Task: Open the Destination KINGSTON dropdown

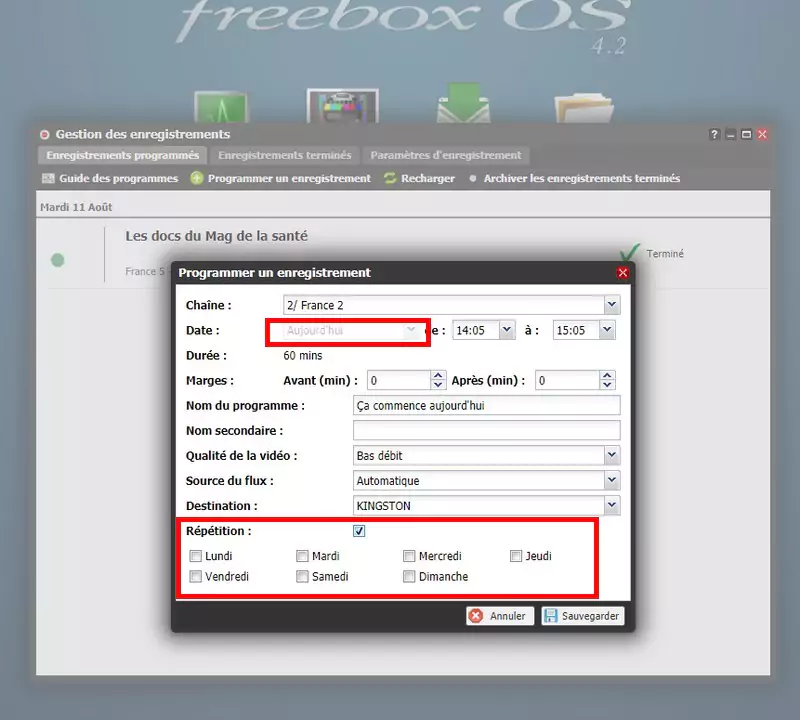Action: (x=611, y=506)
